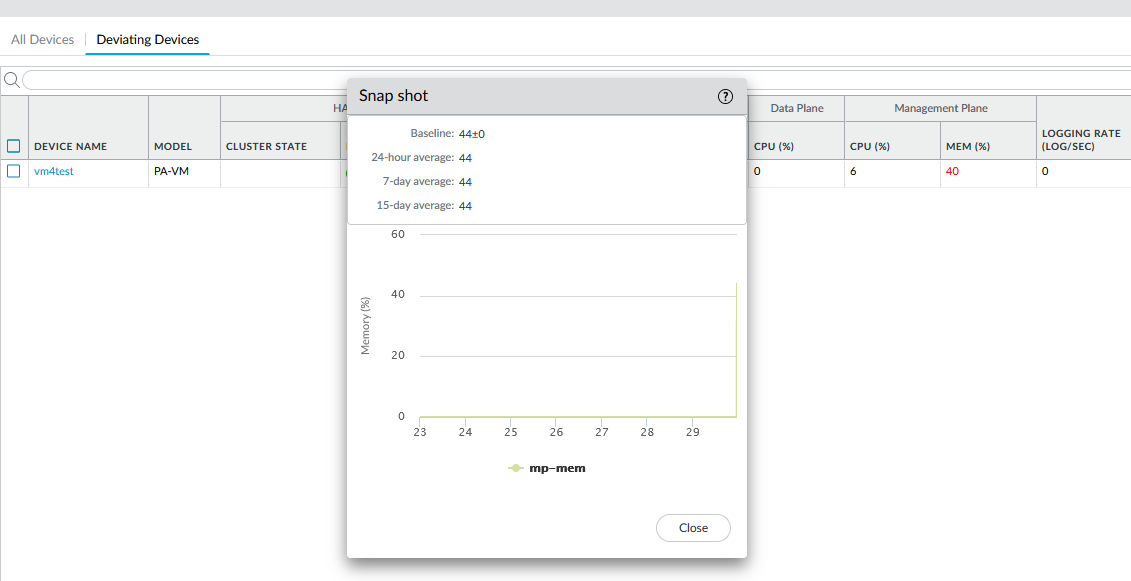Open the vm4test device link
This screenshot has width=1131, height=581.
tap(54, 171)
